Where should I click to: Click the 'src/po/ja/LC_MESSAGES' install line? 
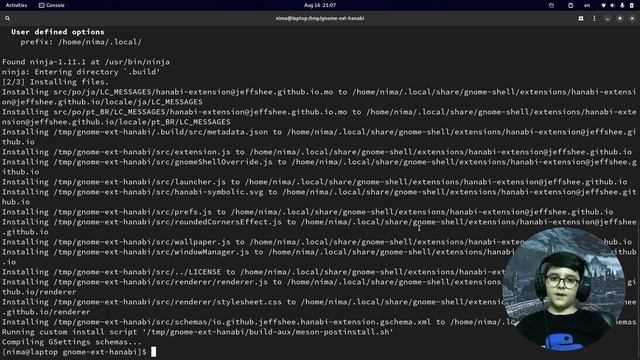(319, 97)
